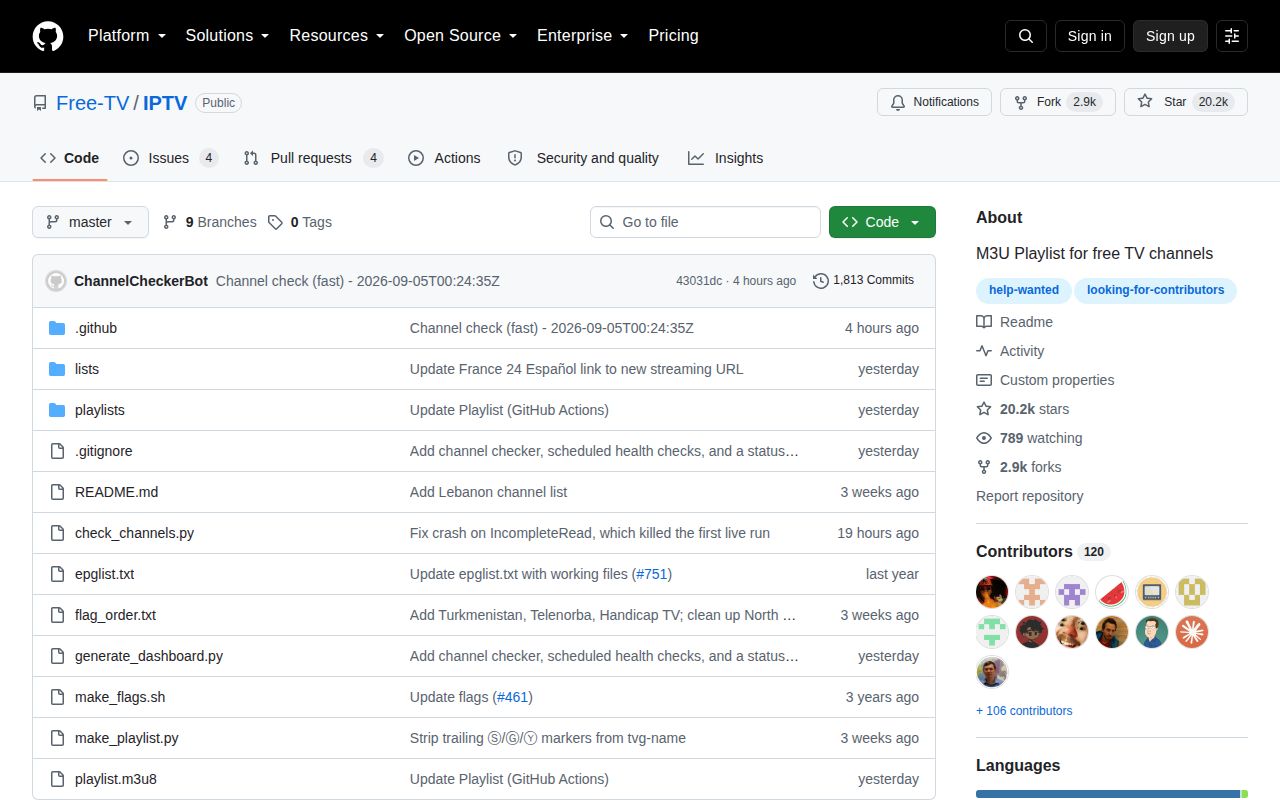Click the Languages color bar
The image size is (1280, 800).
click(x=1112, y=794)
